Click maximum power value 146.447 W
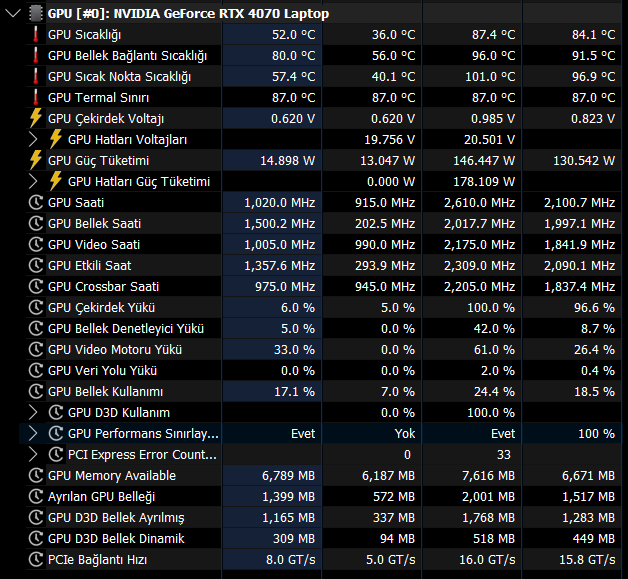Image resolution: width=628 pixels, height=579 pixels. [484, 161]
